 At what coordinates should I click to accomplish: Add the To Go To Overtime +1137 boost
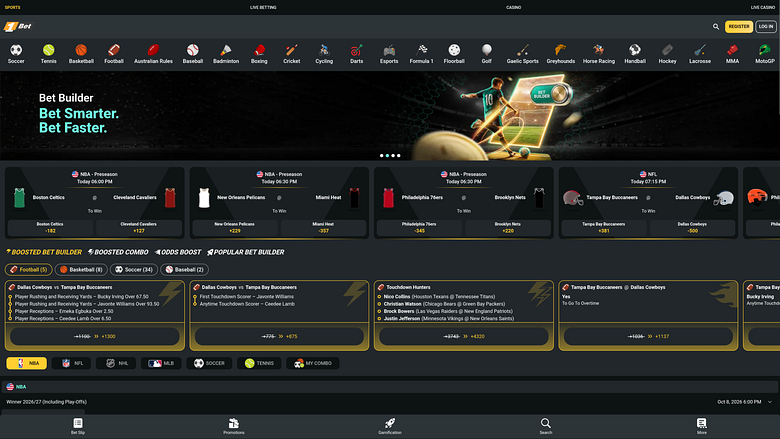point(648,337)
